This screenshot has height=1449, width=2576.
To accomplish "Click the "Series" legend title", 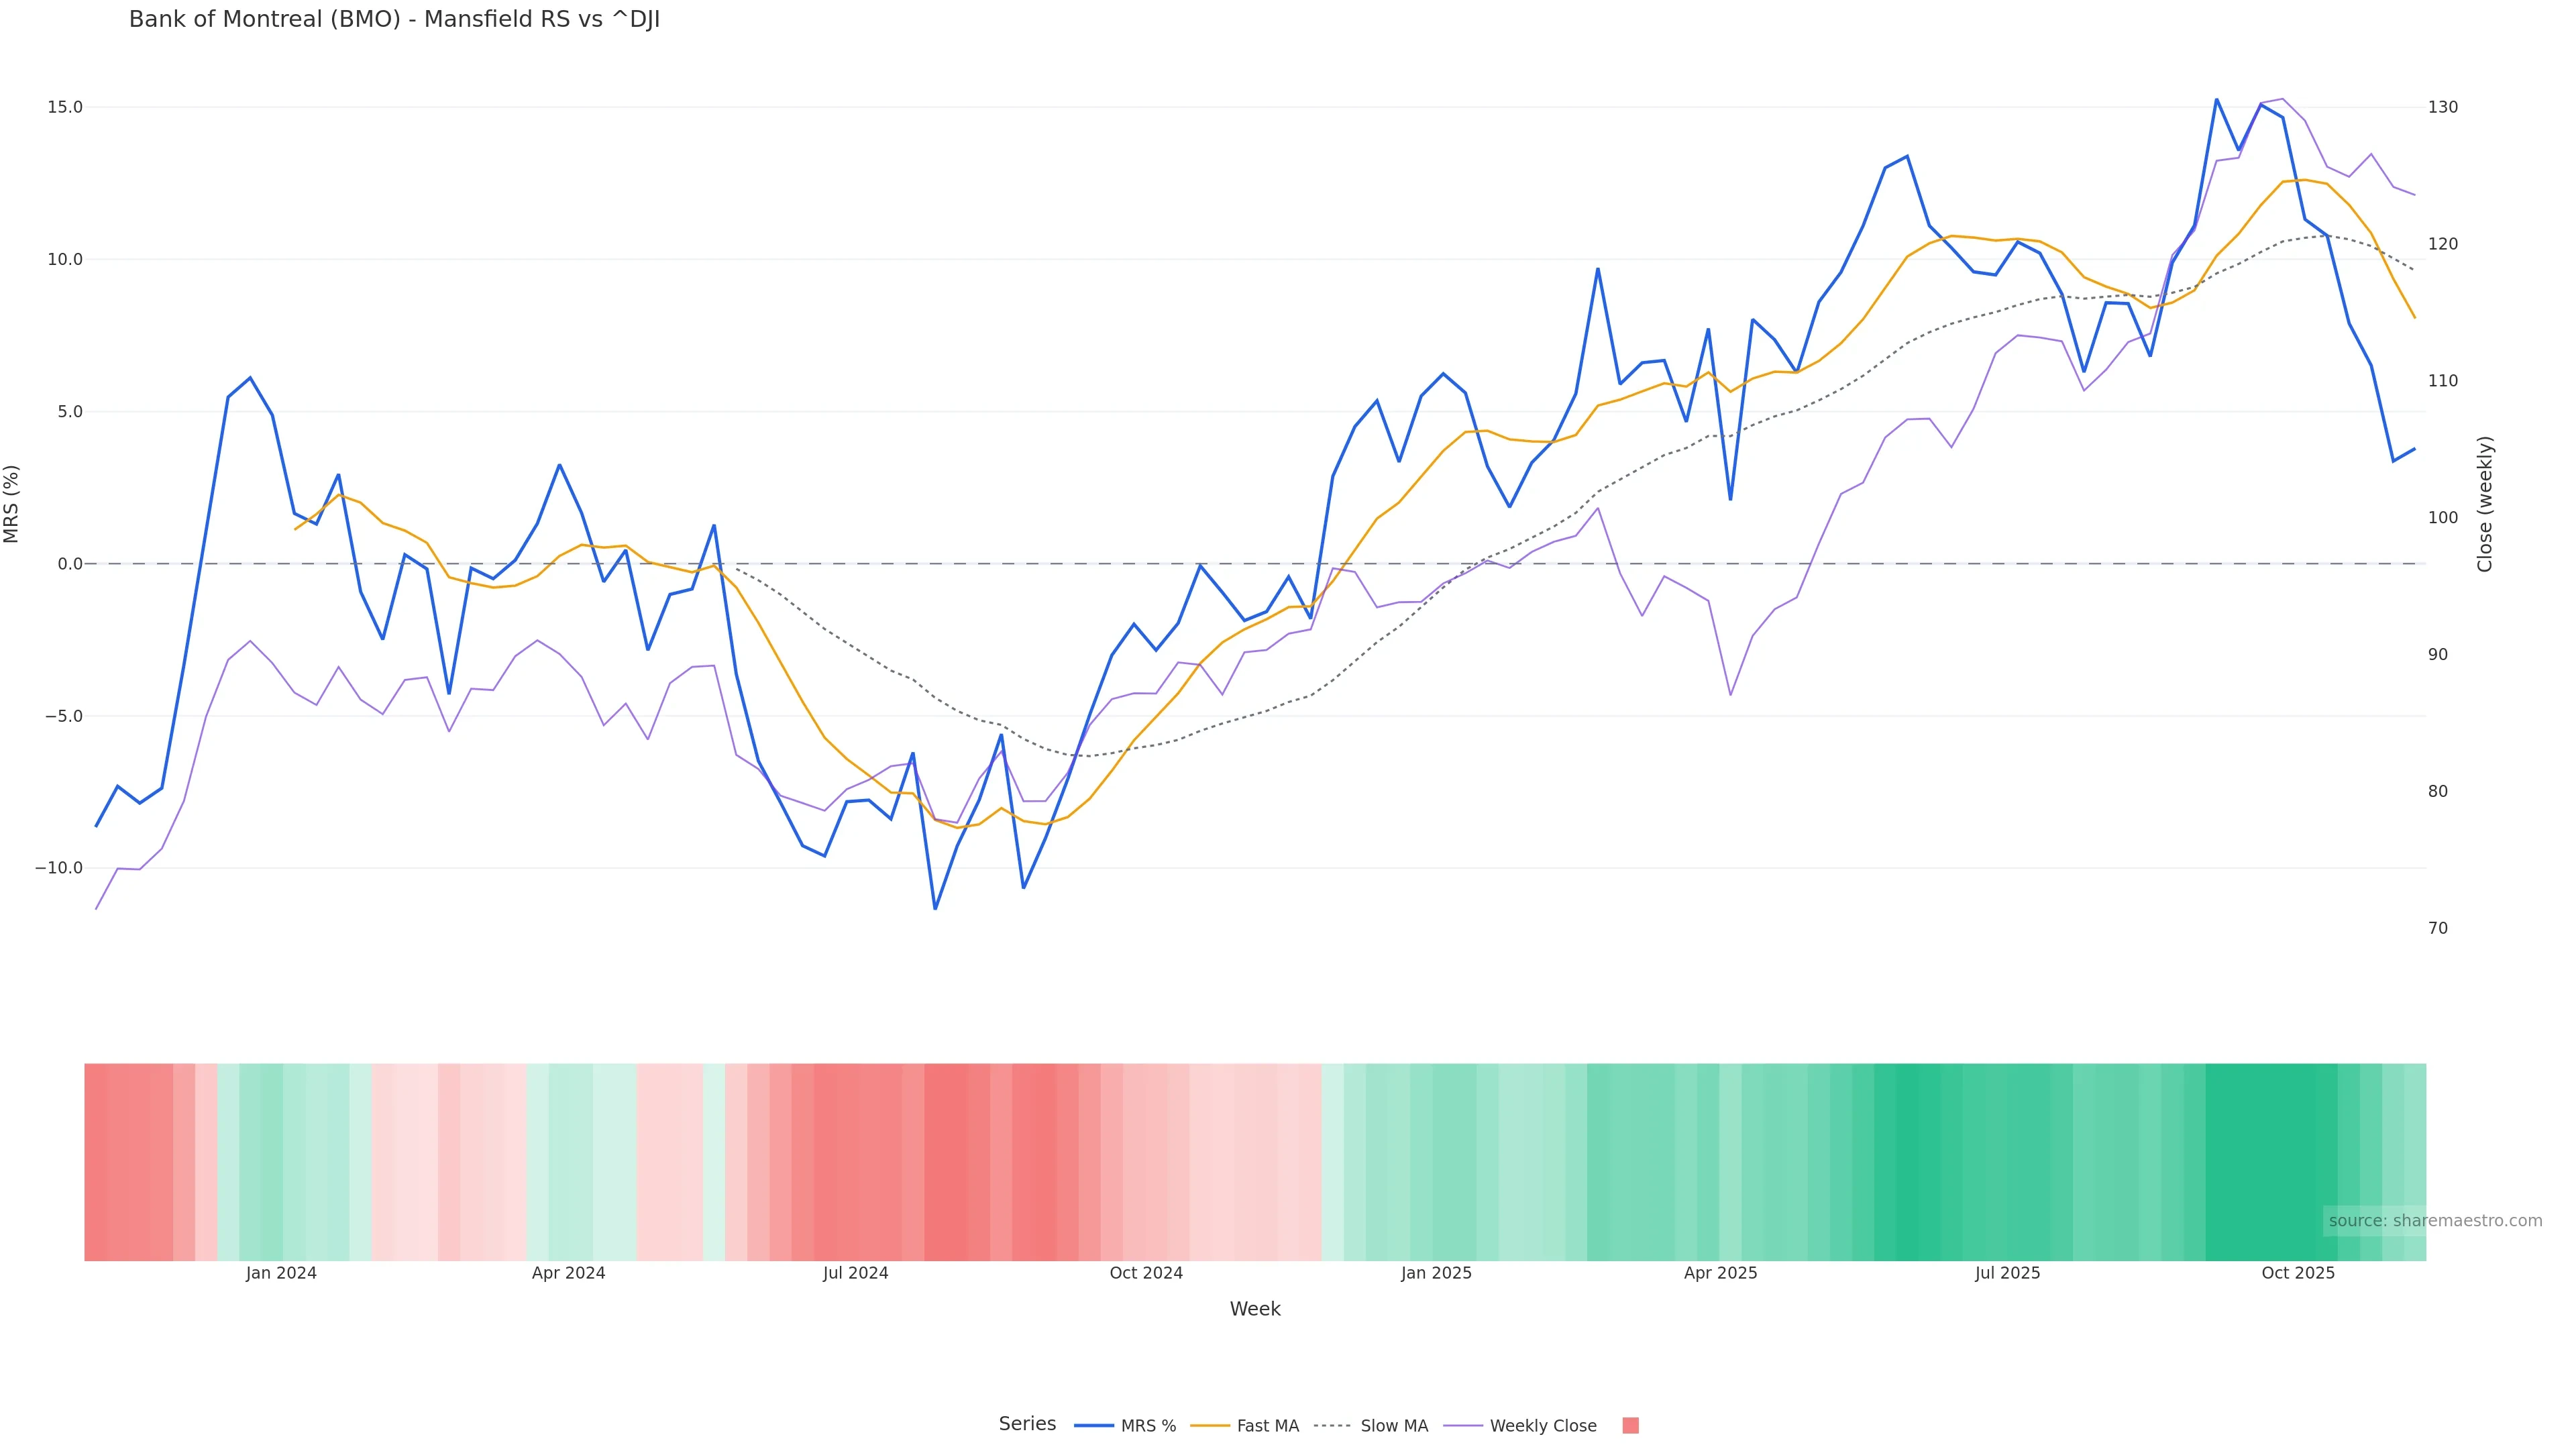I will click(x=1027, y=1424).
